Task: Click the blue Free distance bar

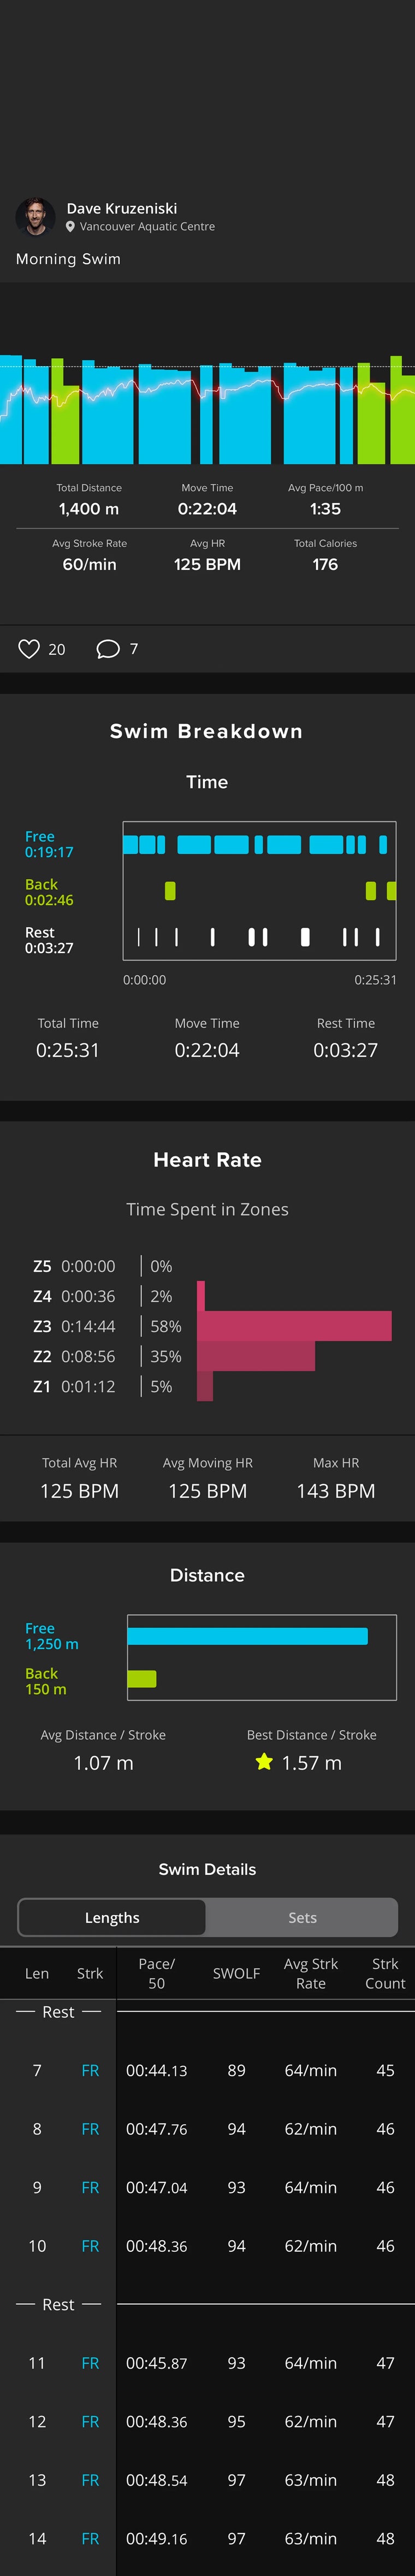Action: click(x=247, y=1636)
